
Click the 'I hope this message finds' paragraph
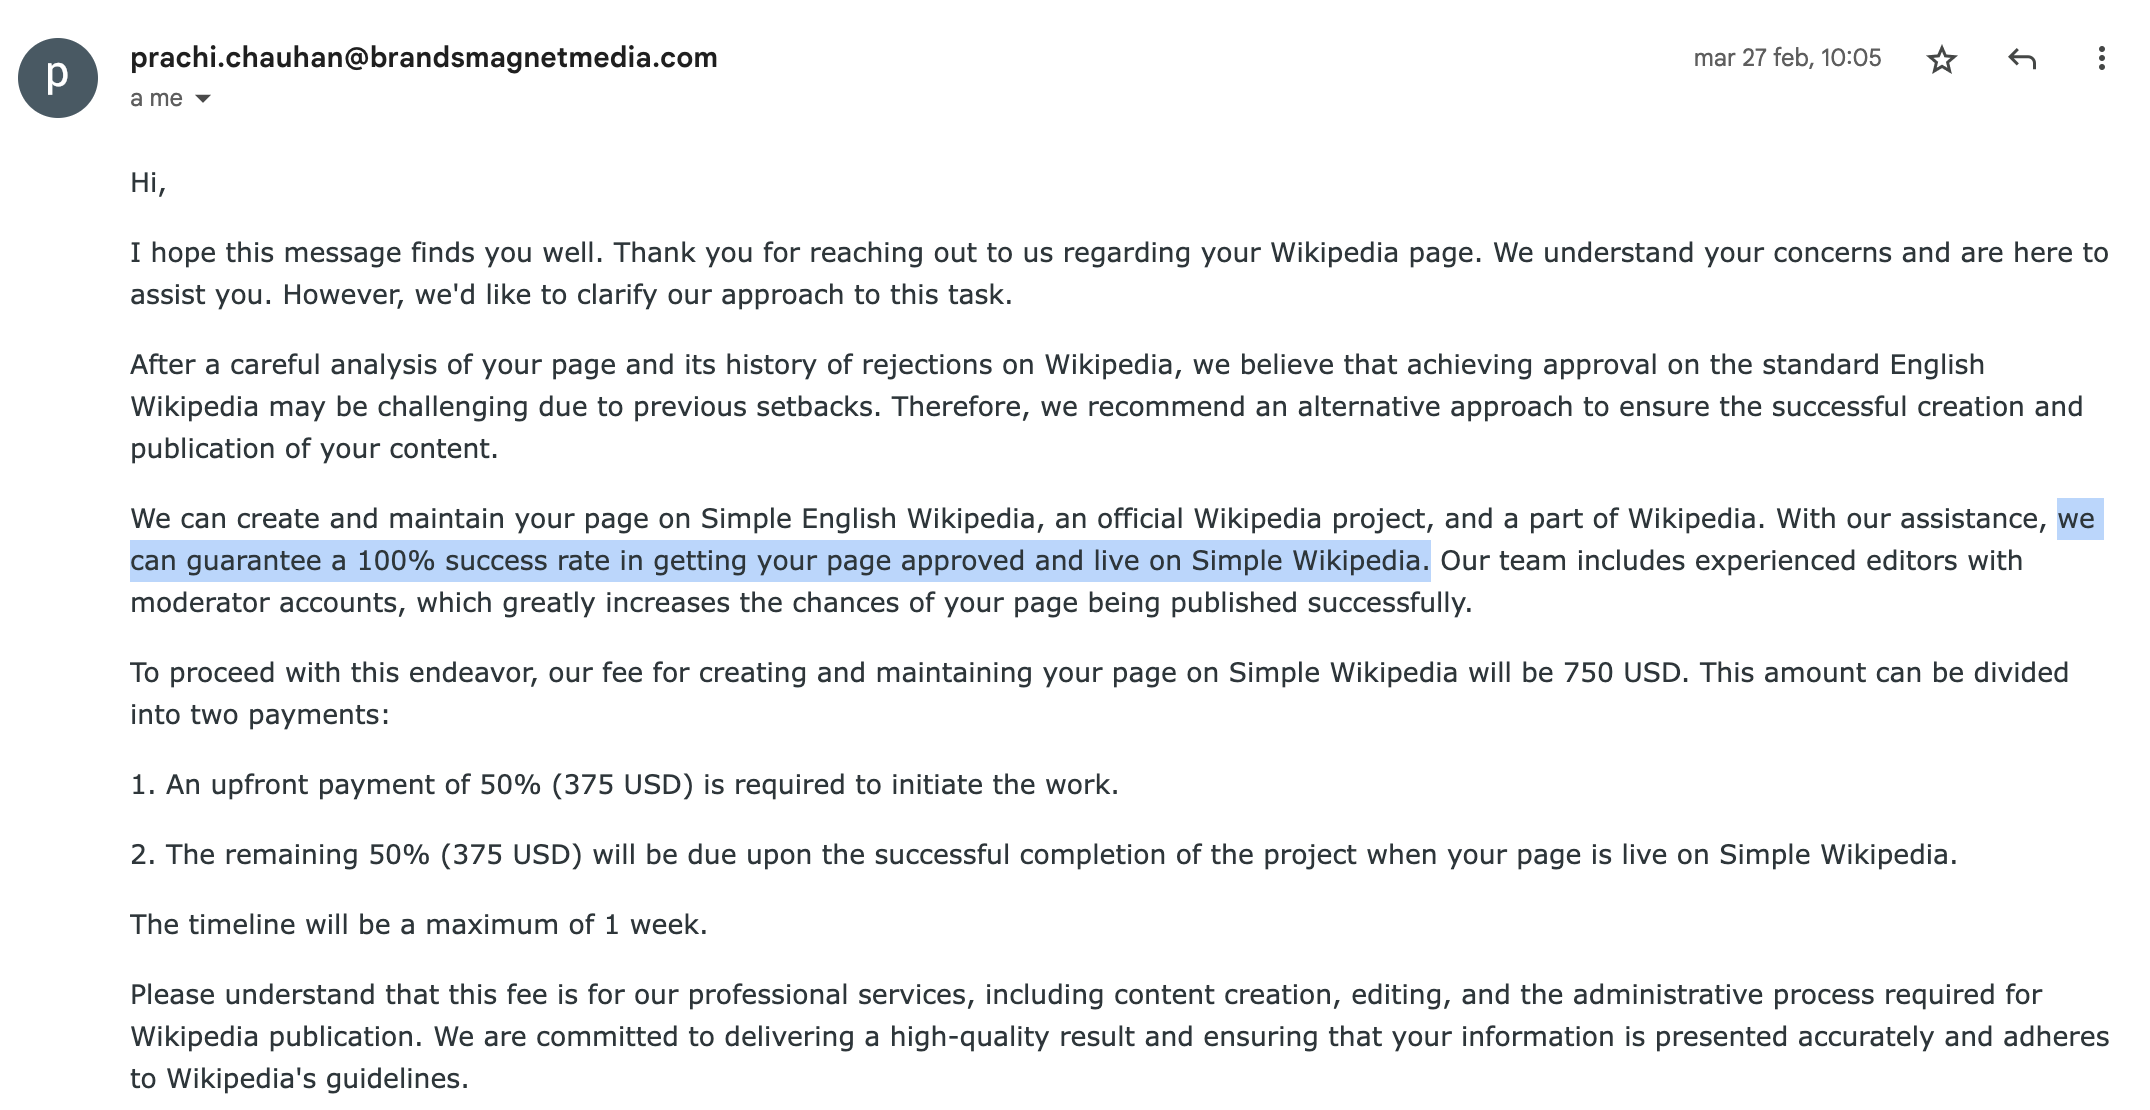[x=1119, y=273]
